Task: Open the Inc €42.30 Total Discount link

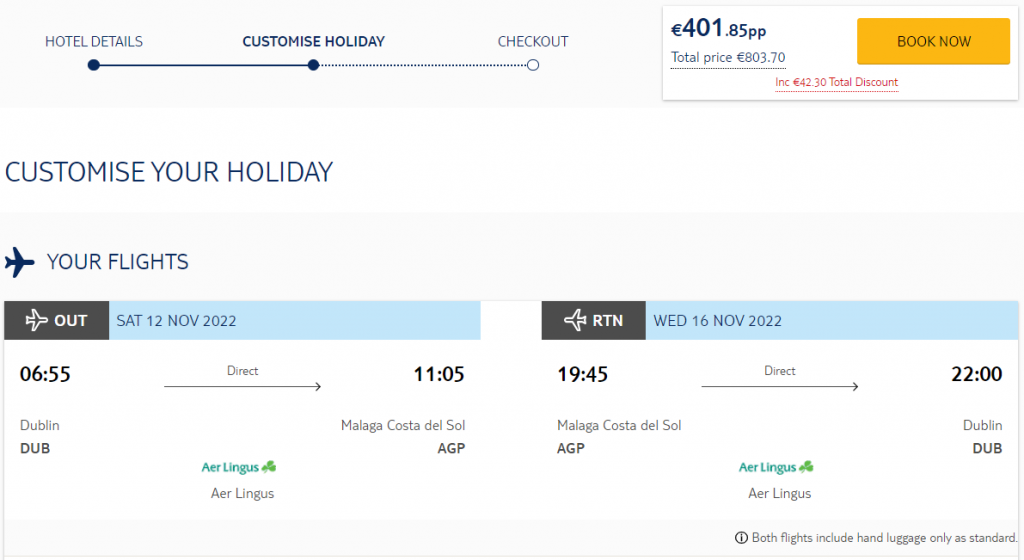Action: tap(837, 82)
